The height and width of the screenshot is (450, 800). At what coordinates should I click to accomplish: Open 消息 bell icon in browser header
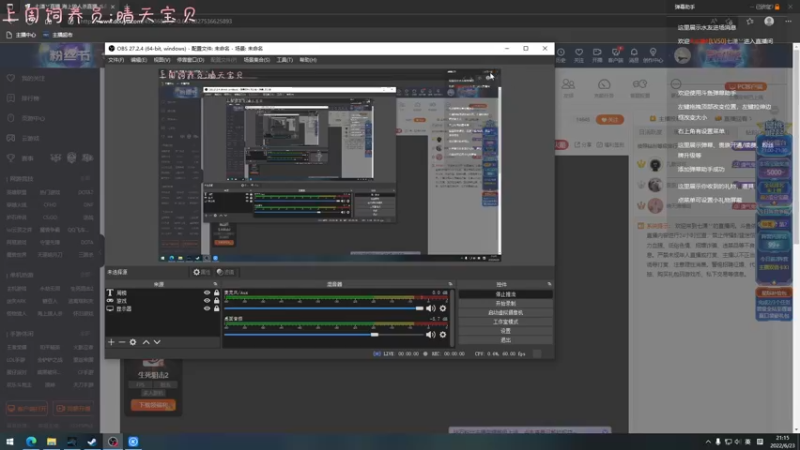[x=634, y=55]
